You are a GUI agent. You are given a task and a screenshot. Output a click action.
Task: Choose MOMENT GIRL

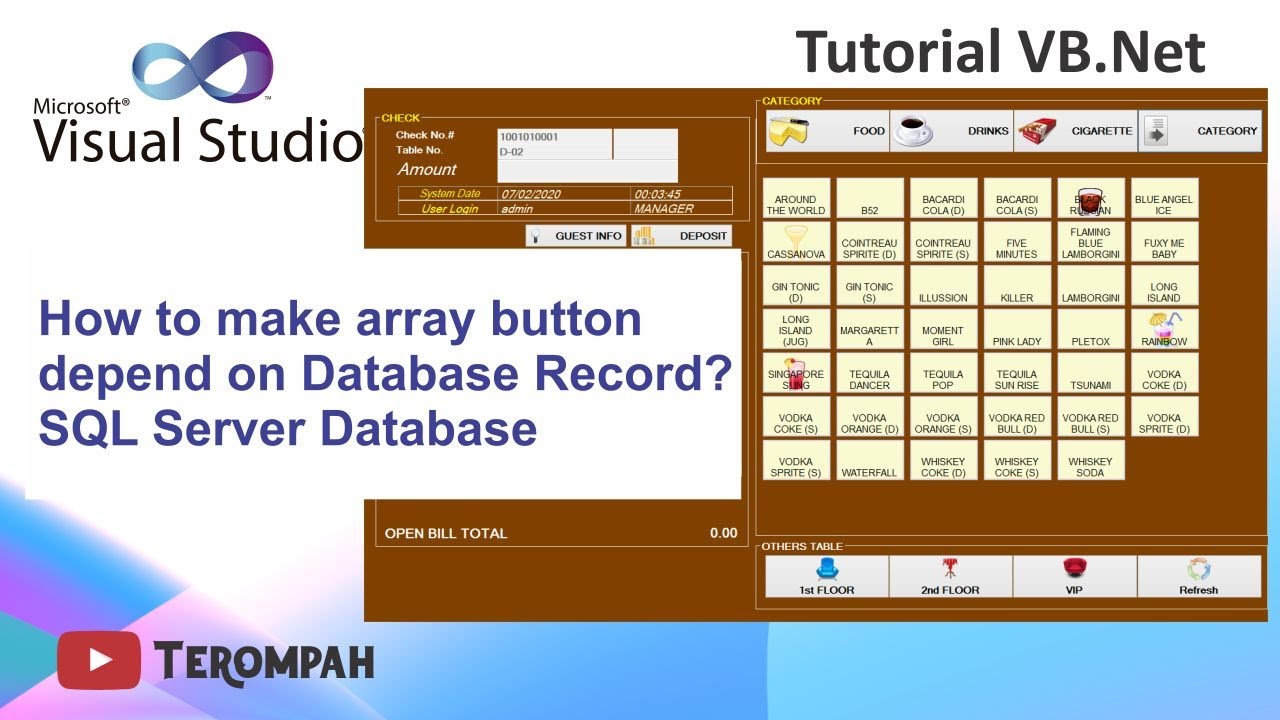[944, 329]
